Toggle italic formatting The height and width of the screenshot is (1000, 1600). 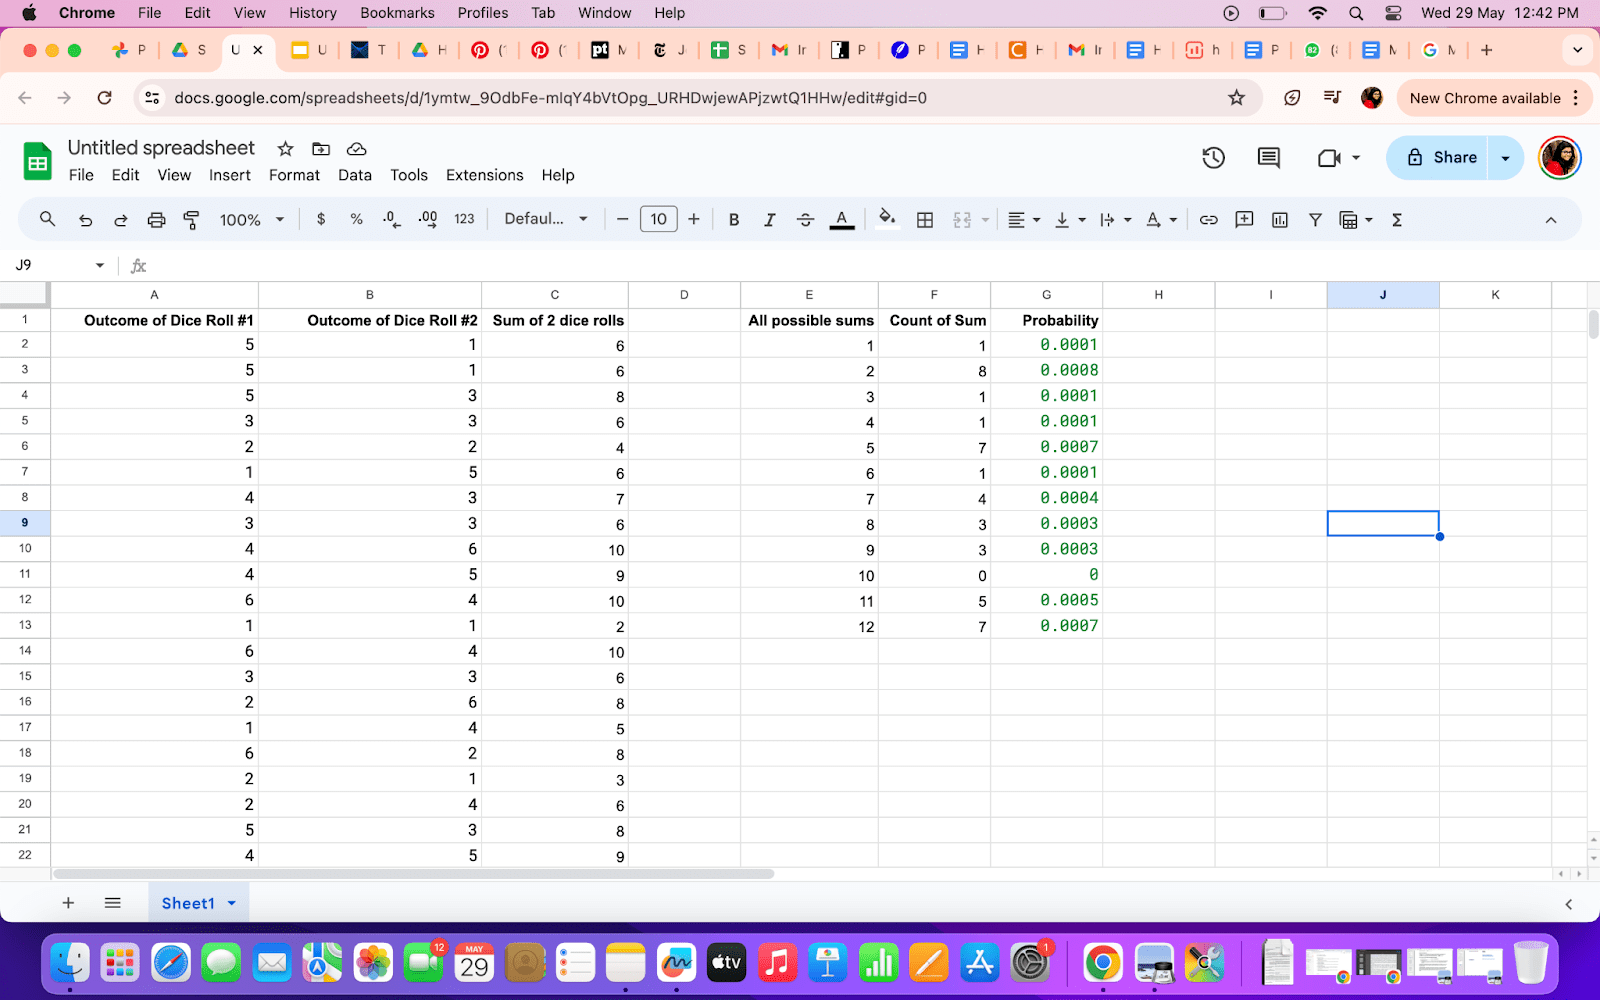point(769,219)
